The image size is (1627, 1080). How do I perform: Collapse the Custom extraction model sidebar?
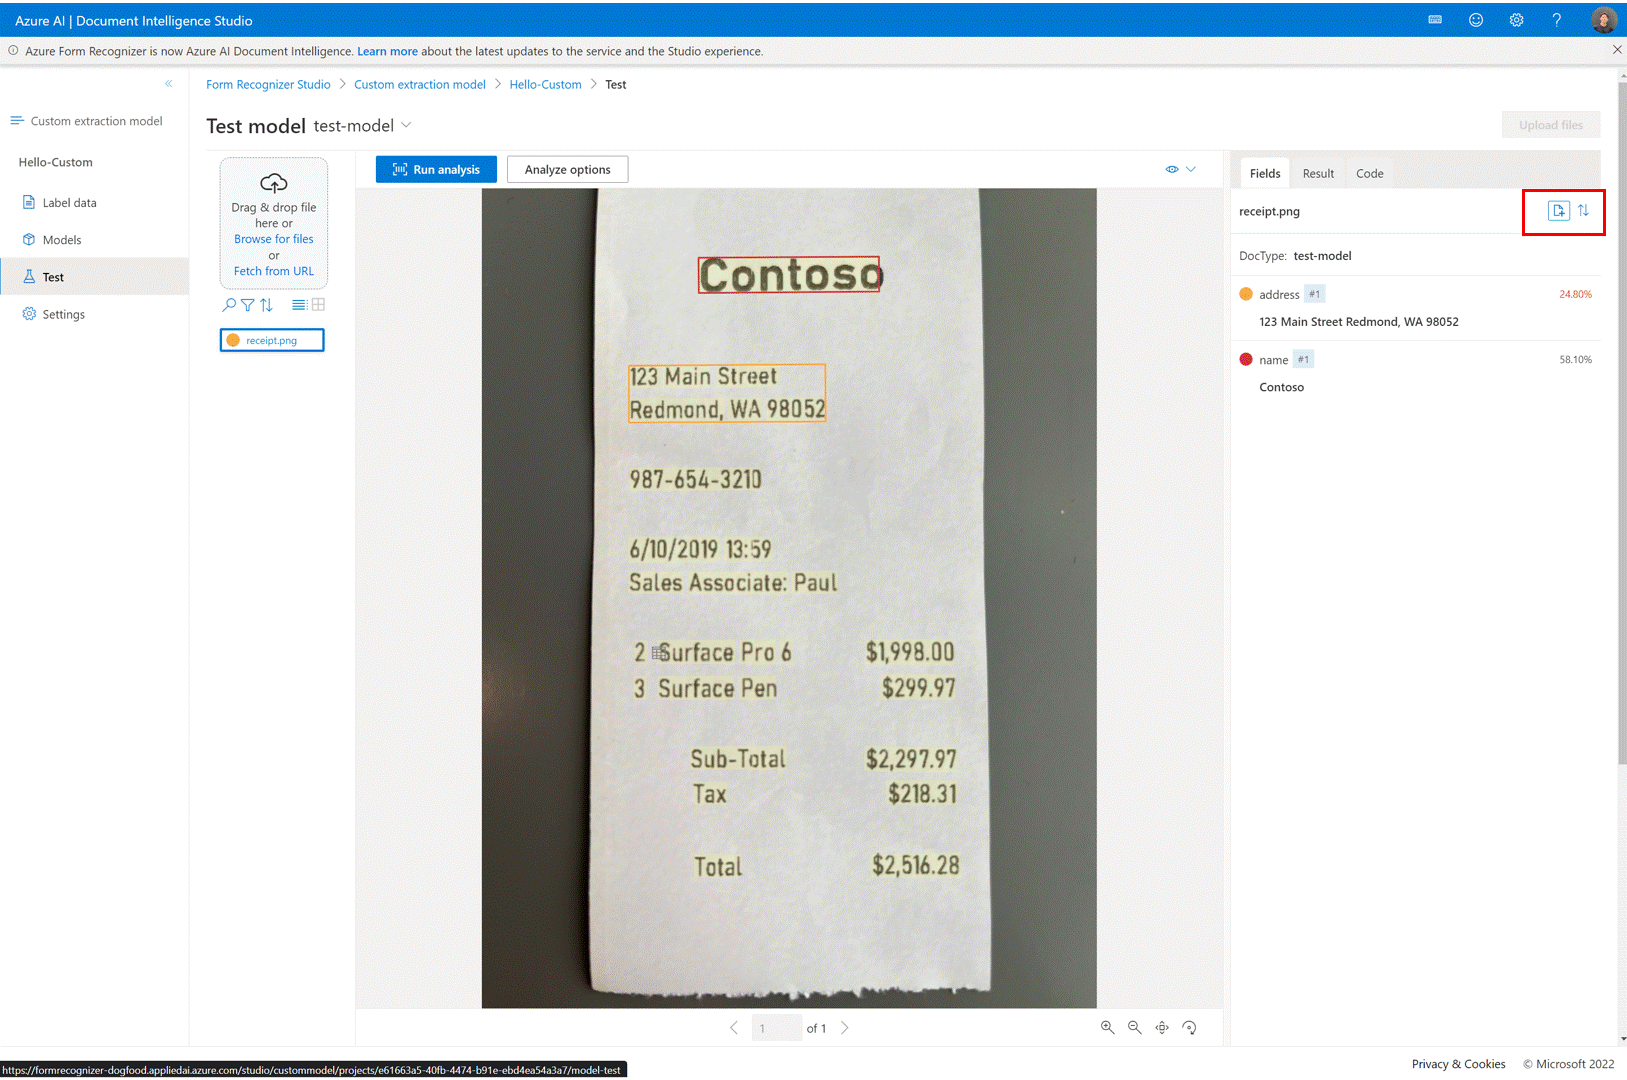point(169,84)
